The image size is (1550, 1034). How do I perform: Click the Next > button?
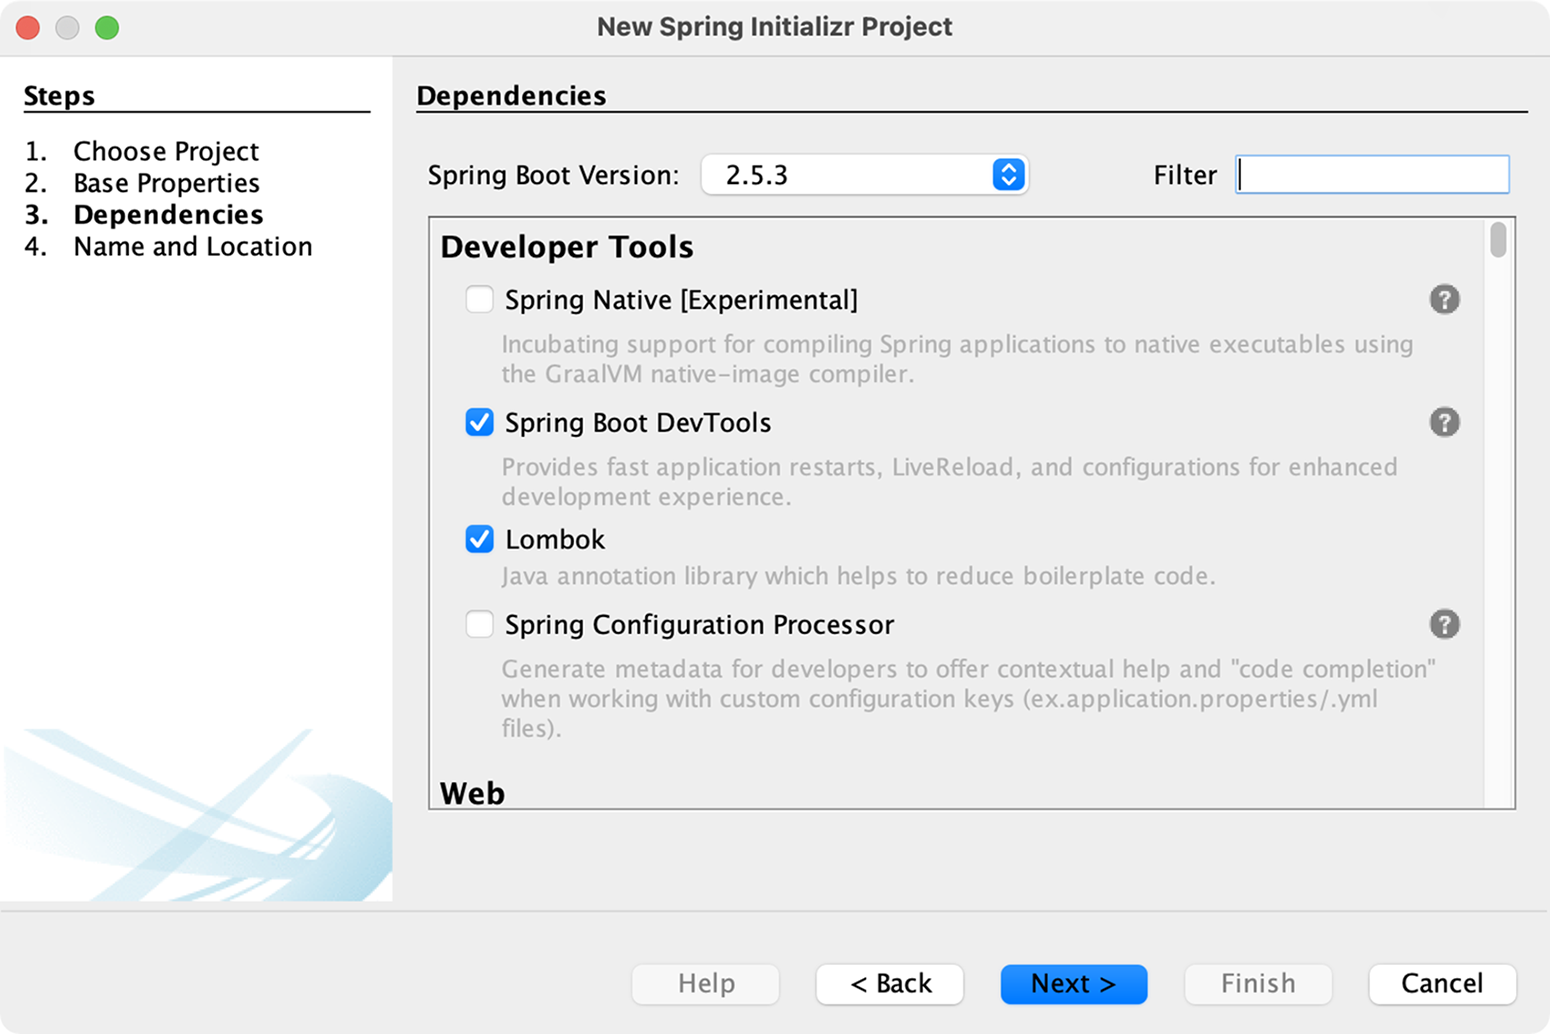(1074, 984)
